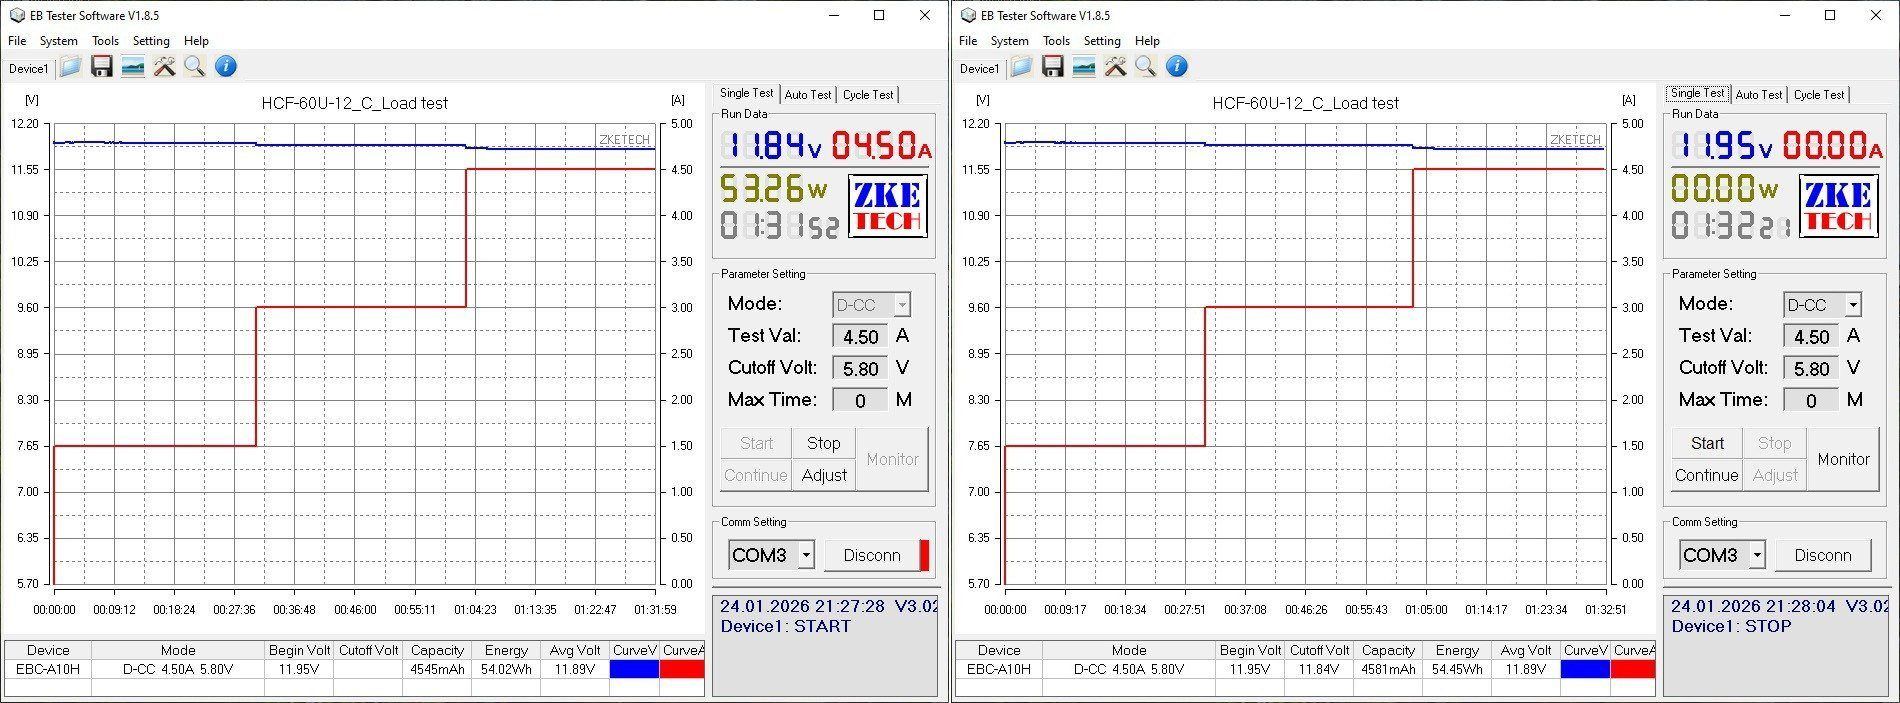Click the Cutoff Volt input field in right window
Screen dimensions: 1900x703
[x=1811, y=369]
